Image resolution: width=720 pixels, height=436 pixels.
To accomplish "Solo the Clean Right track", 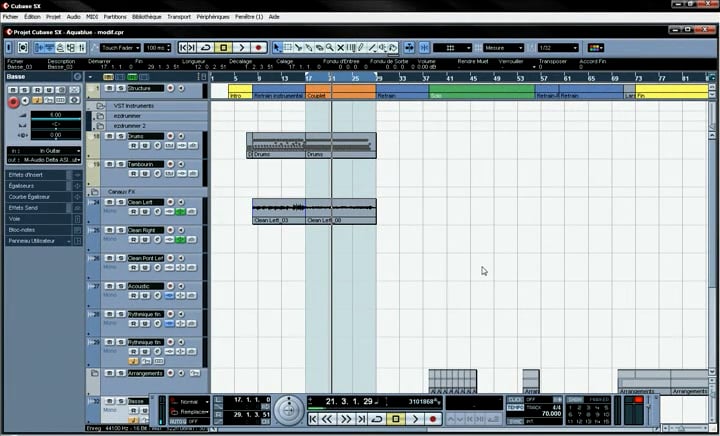I will (x=120, y=230).
